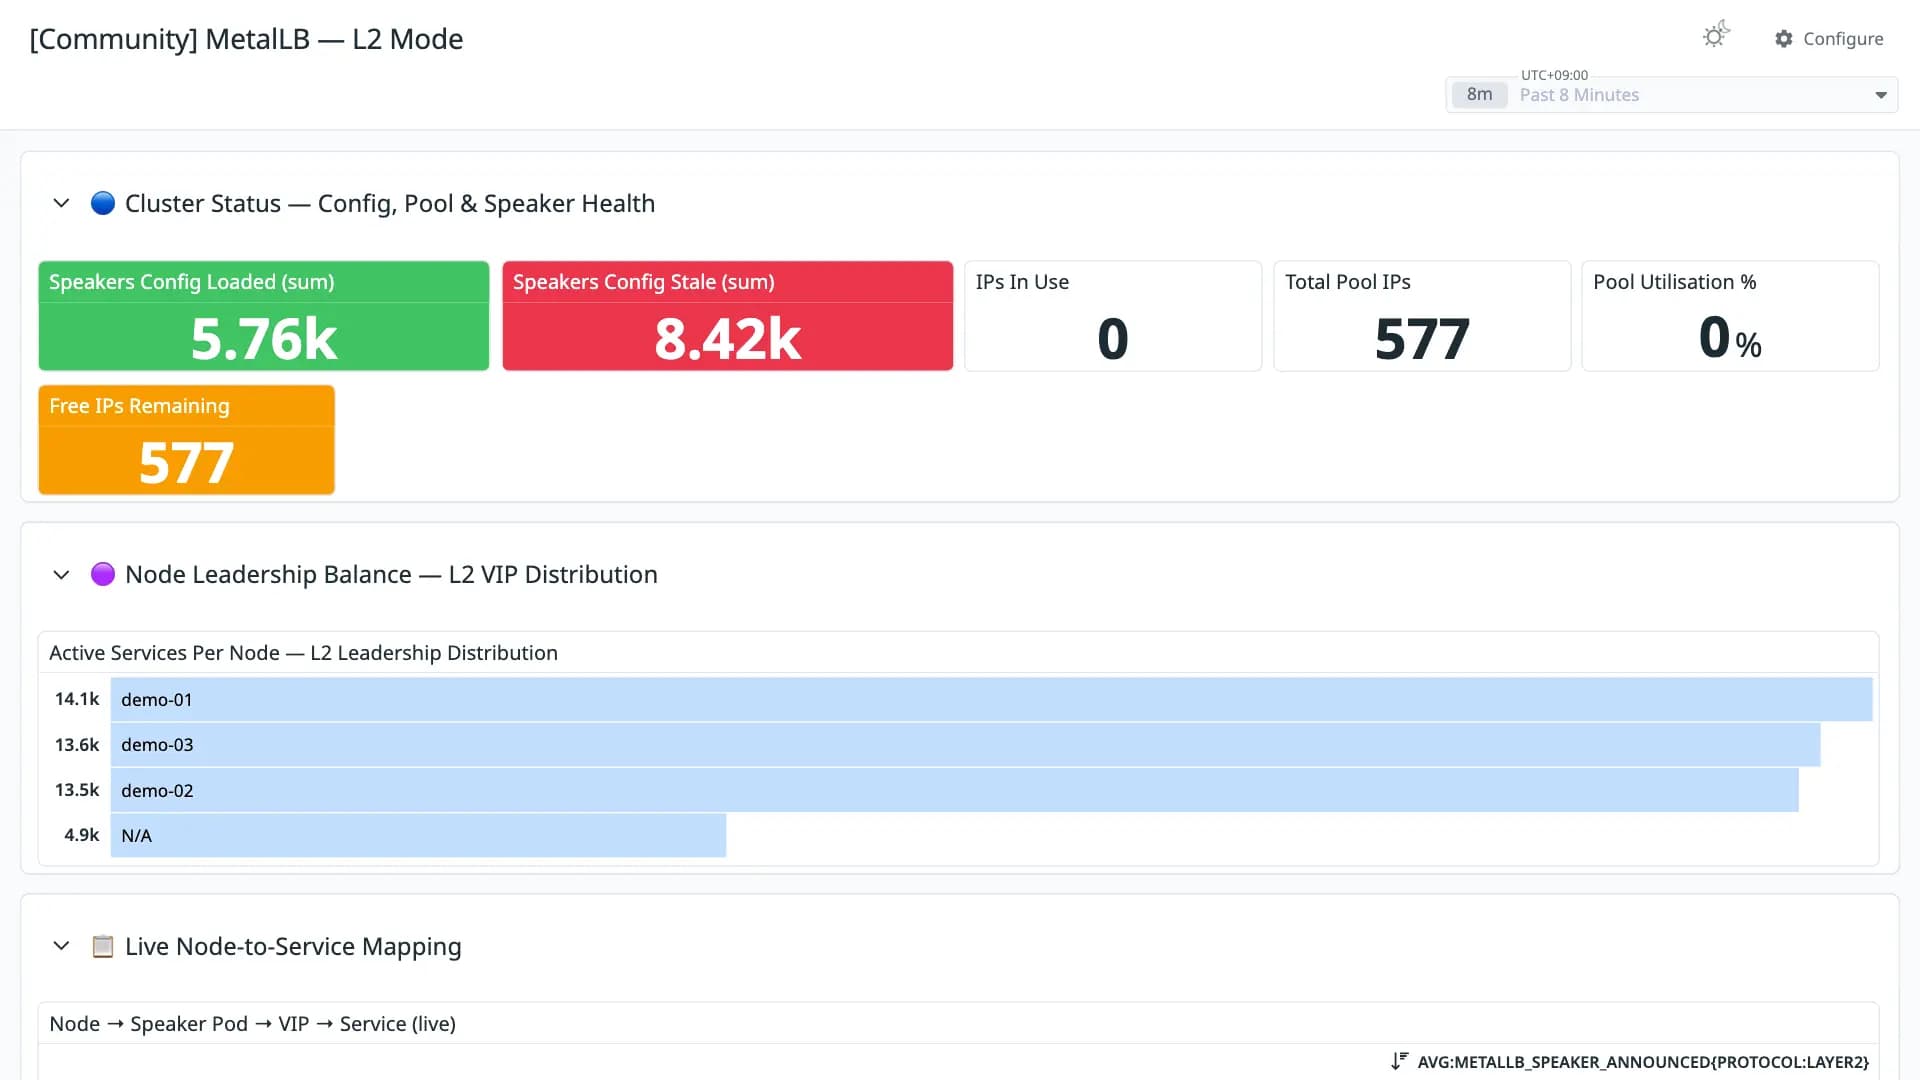
Task: Click the AVG:METALLB_SPEAKER_ANNOUNCED column header
Action: click(x=1643, y=1062)
